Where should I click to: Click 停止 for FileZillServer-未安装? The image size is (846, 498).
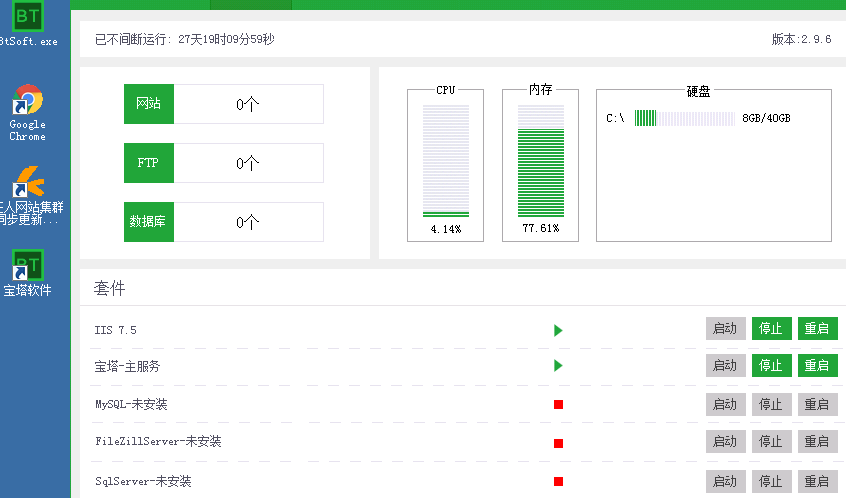coord(772,441)
